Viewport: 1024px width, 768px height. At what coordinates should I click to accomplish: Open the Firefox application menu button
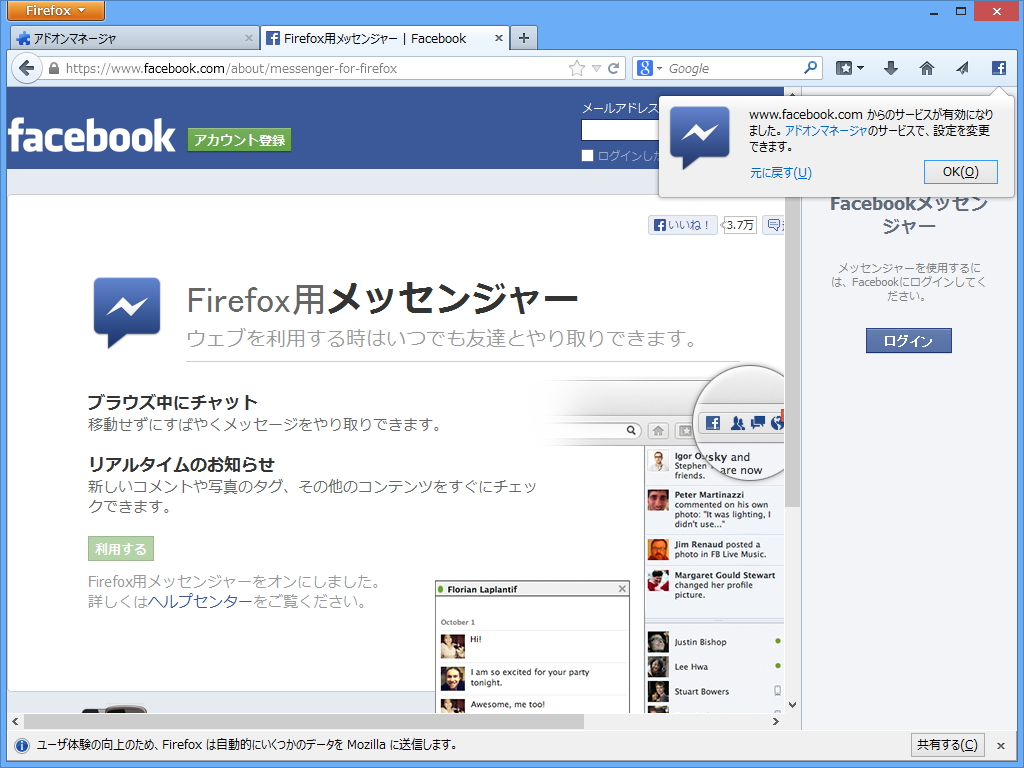click(56, 10)
